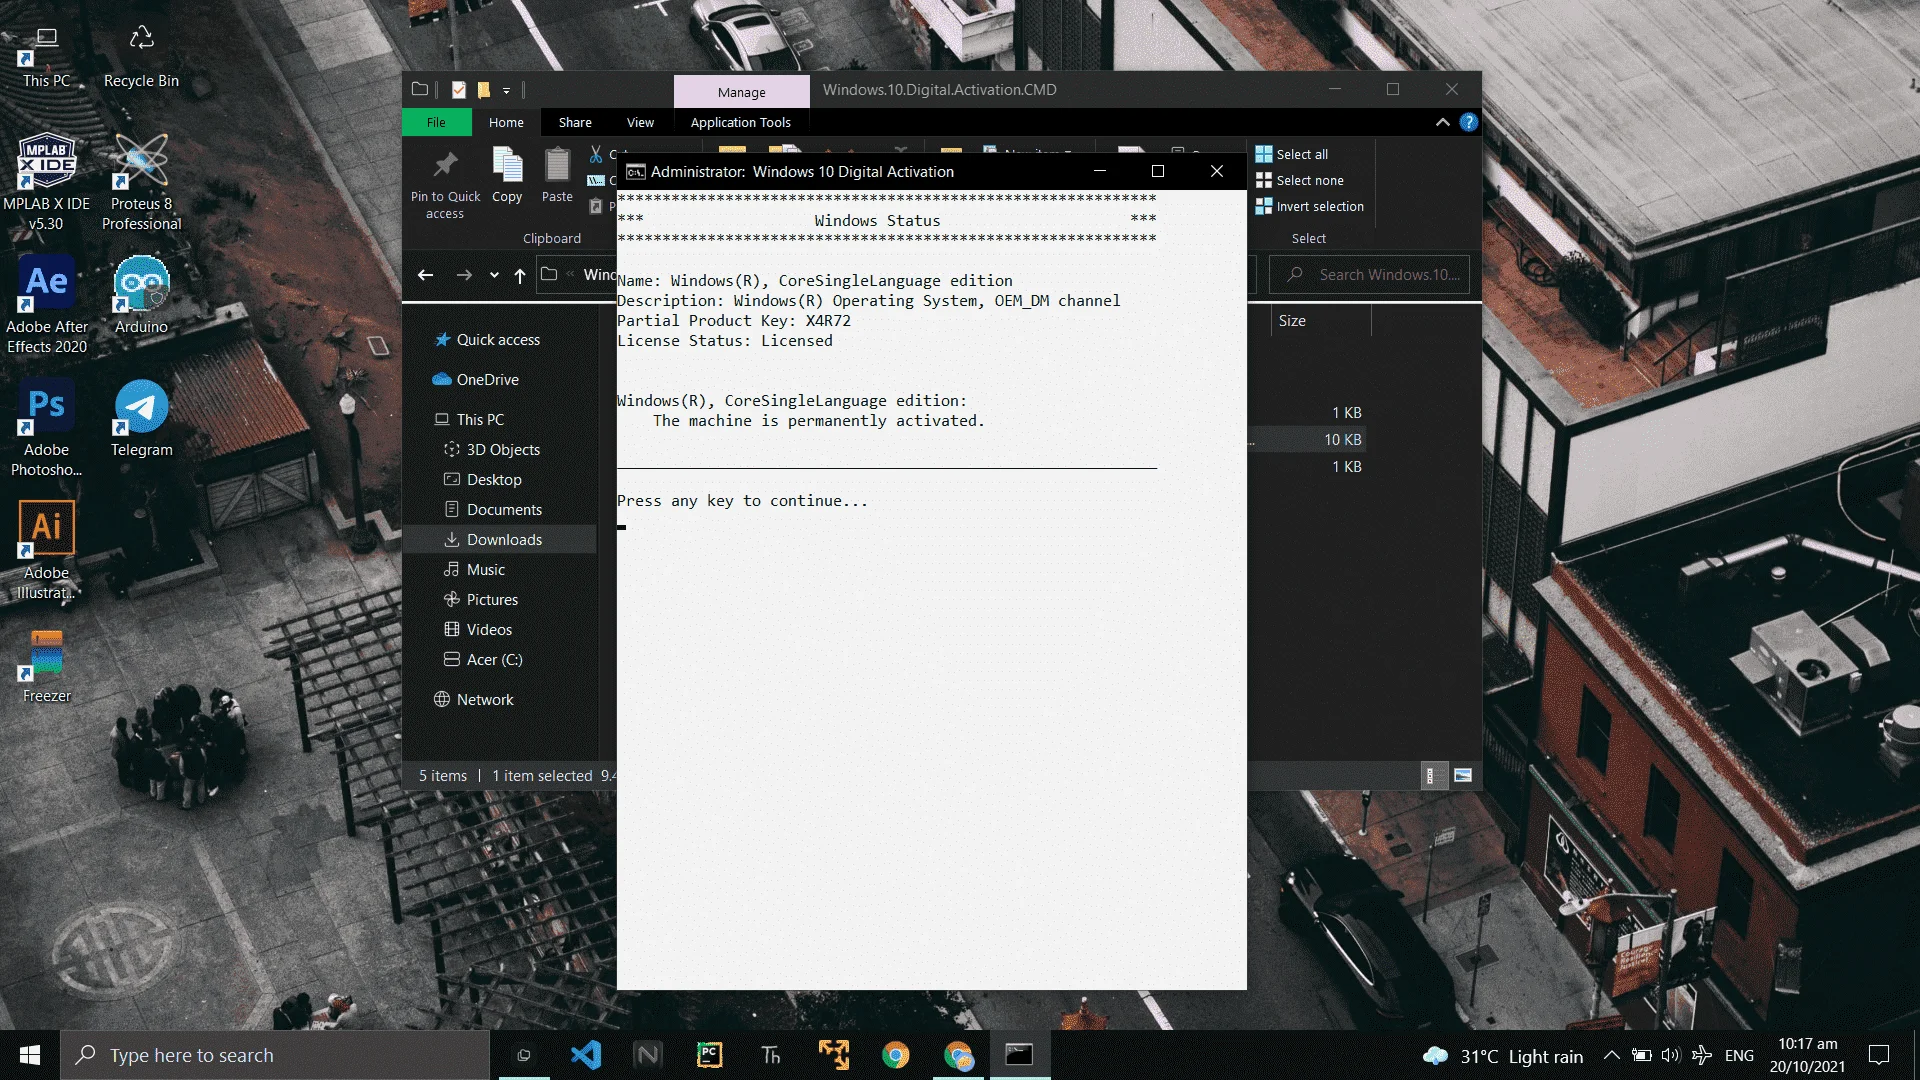The image size is (1920, 1080).
Task: Click the Copy button in the Clipboard group
Action: click(x=507, y=176)
